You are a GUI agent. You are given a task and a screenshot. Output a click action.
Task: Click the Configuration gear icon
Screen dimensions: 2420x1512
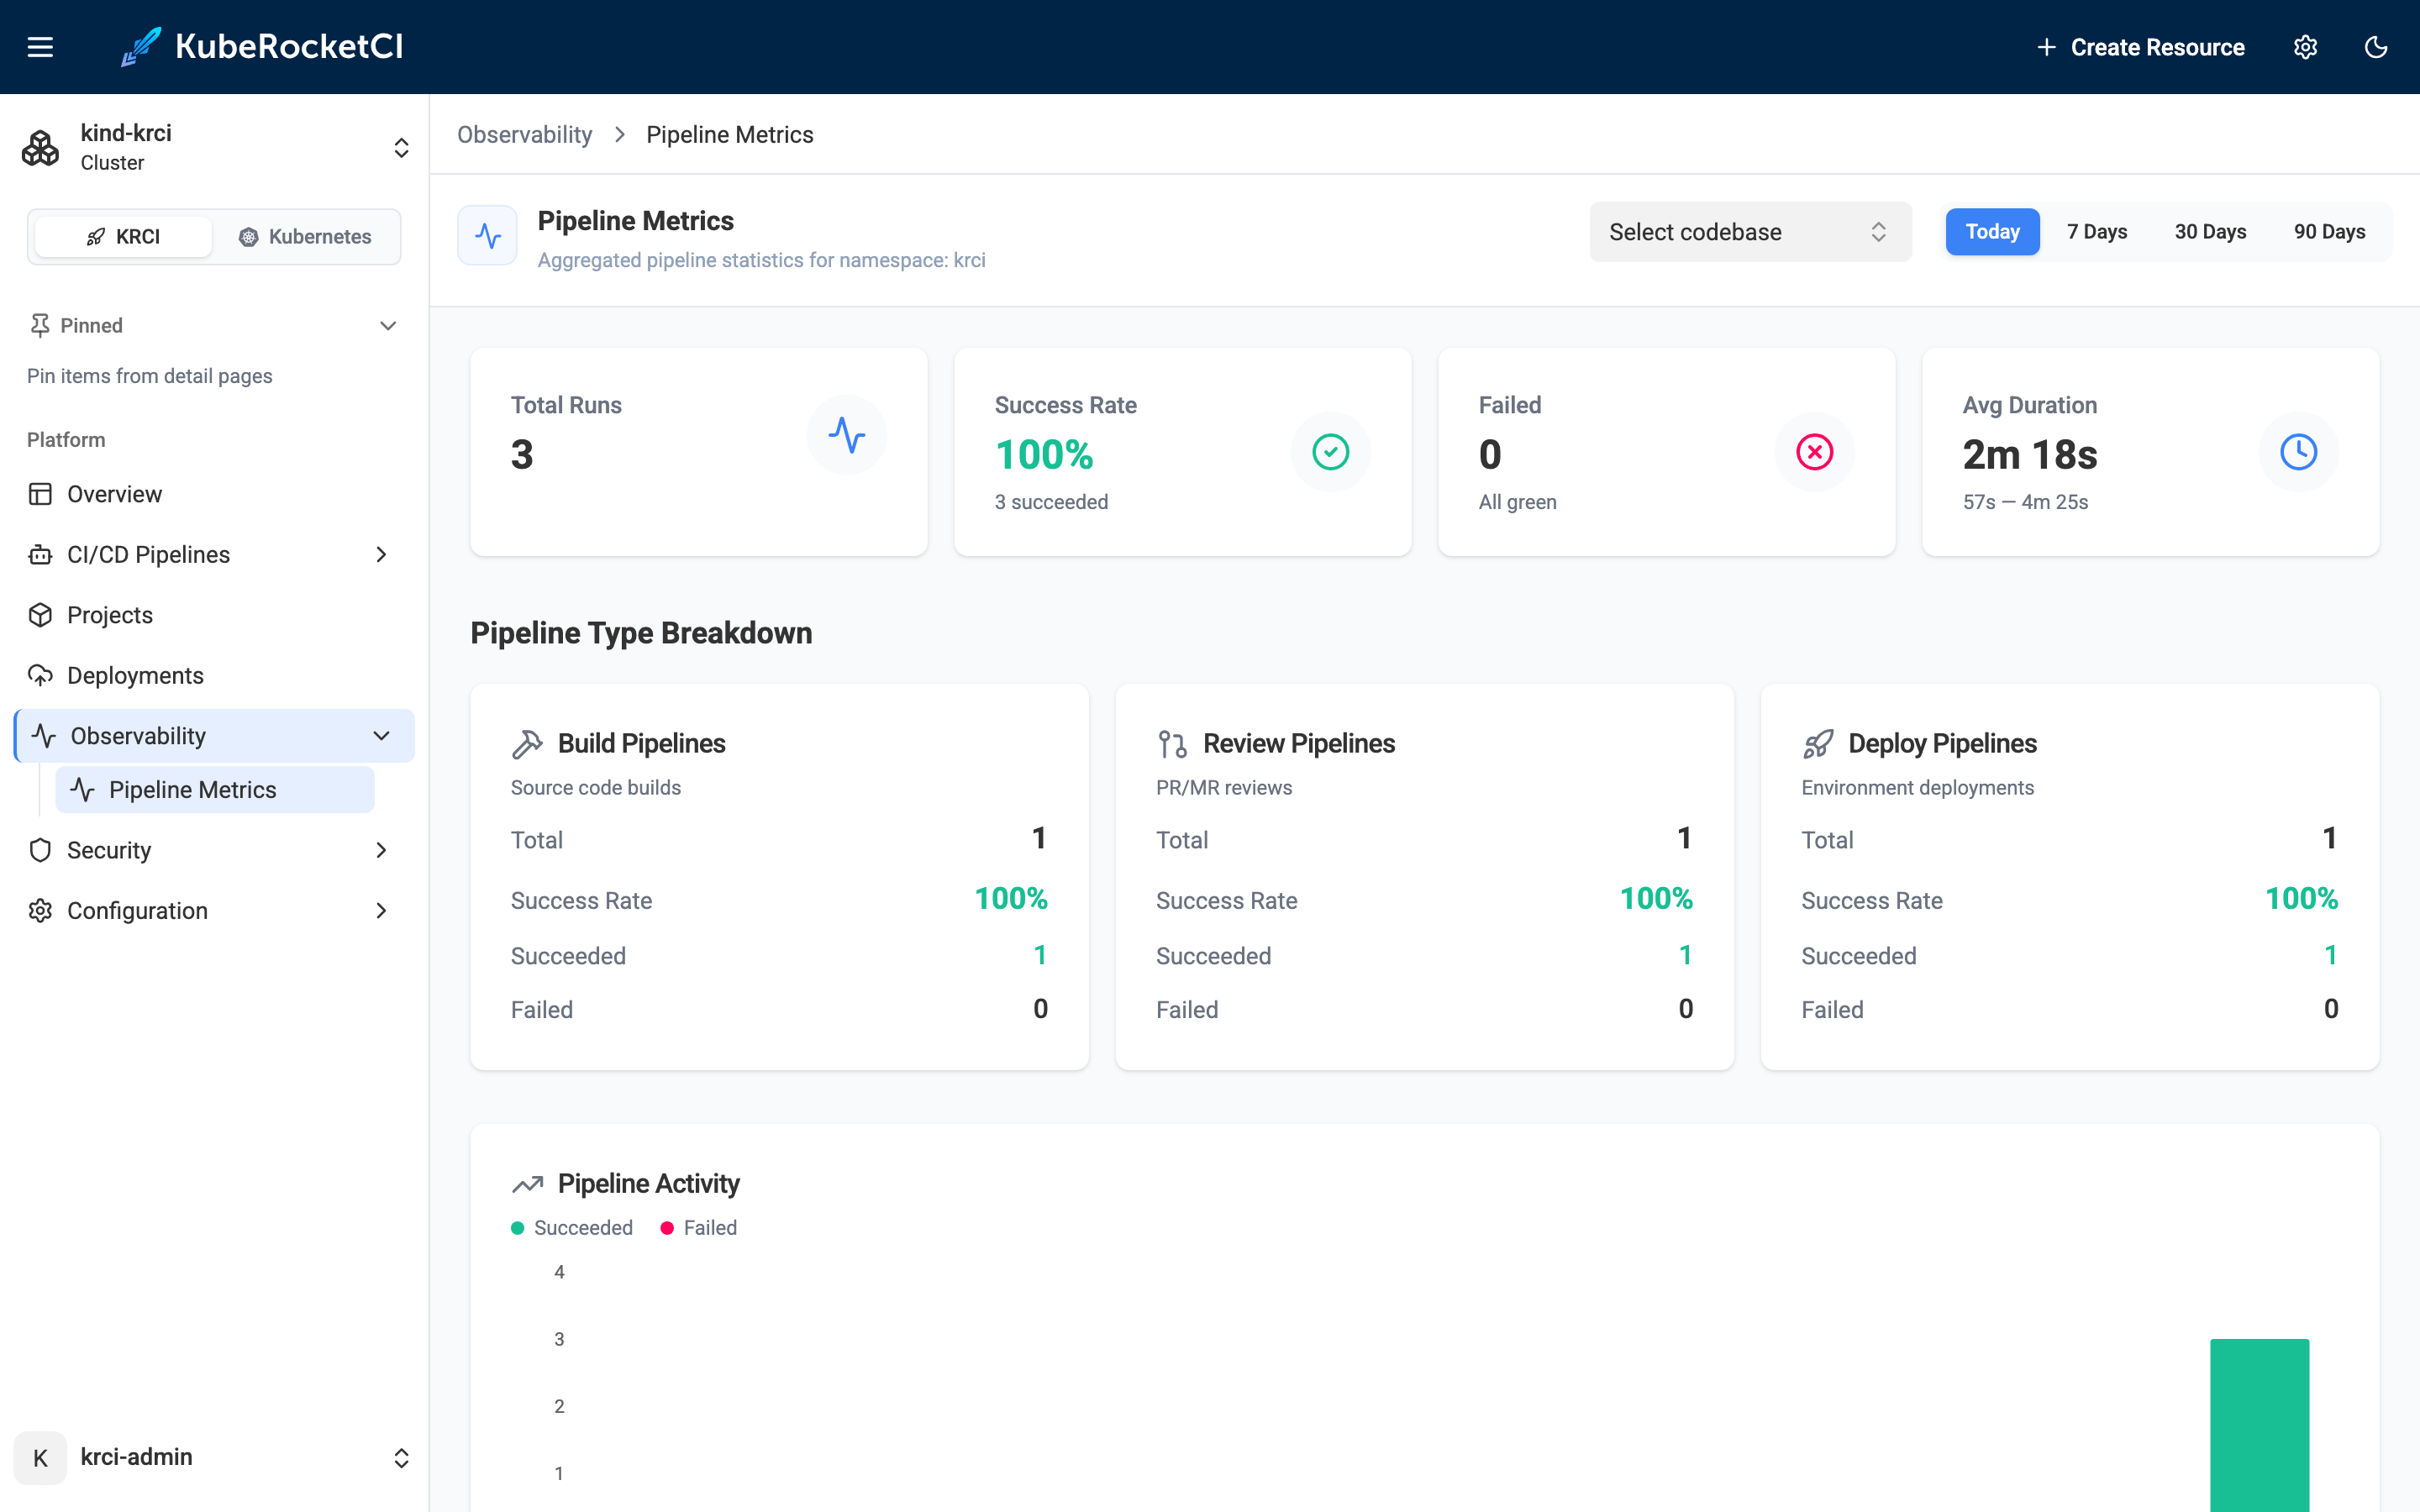(x=40, y=910)
